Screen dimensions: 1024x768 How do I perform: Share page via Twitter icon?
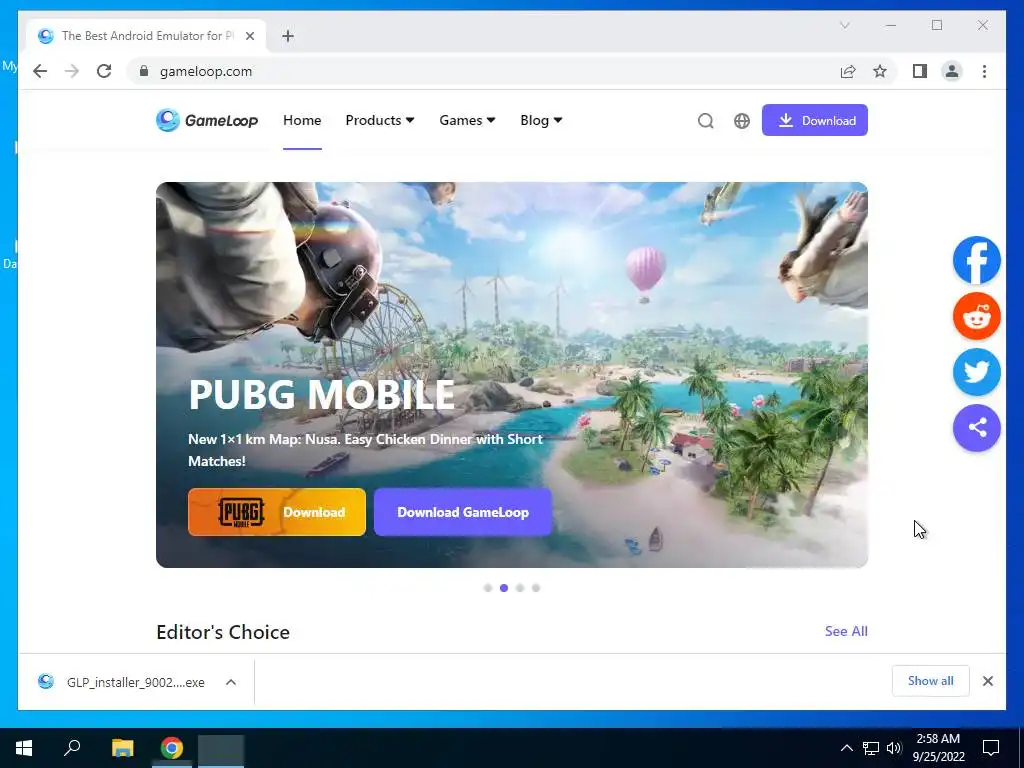[976, 372]
